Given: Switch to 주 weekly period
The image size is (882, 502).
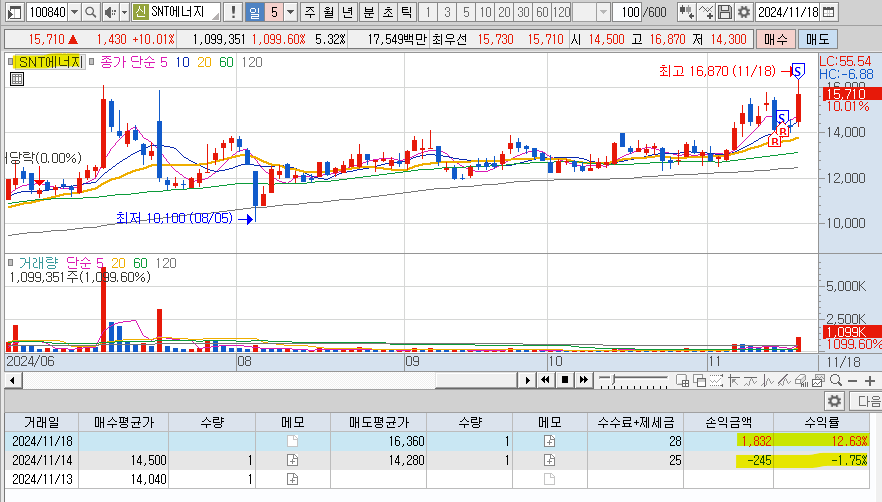Looking at the screenshot, I should [310, 12].
